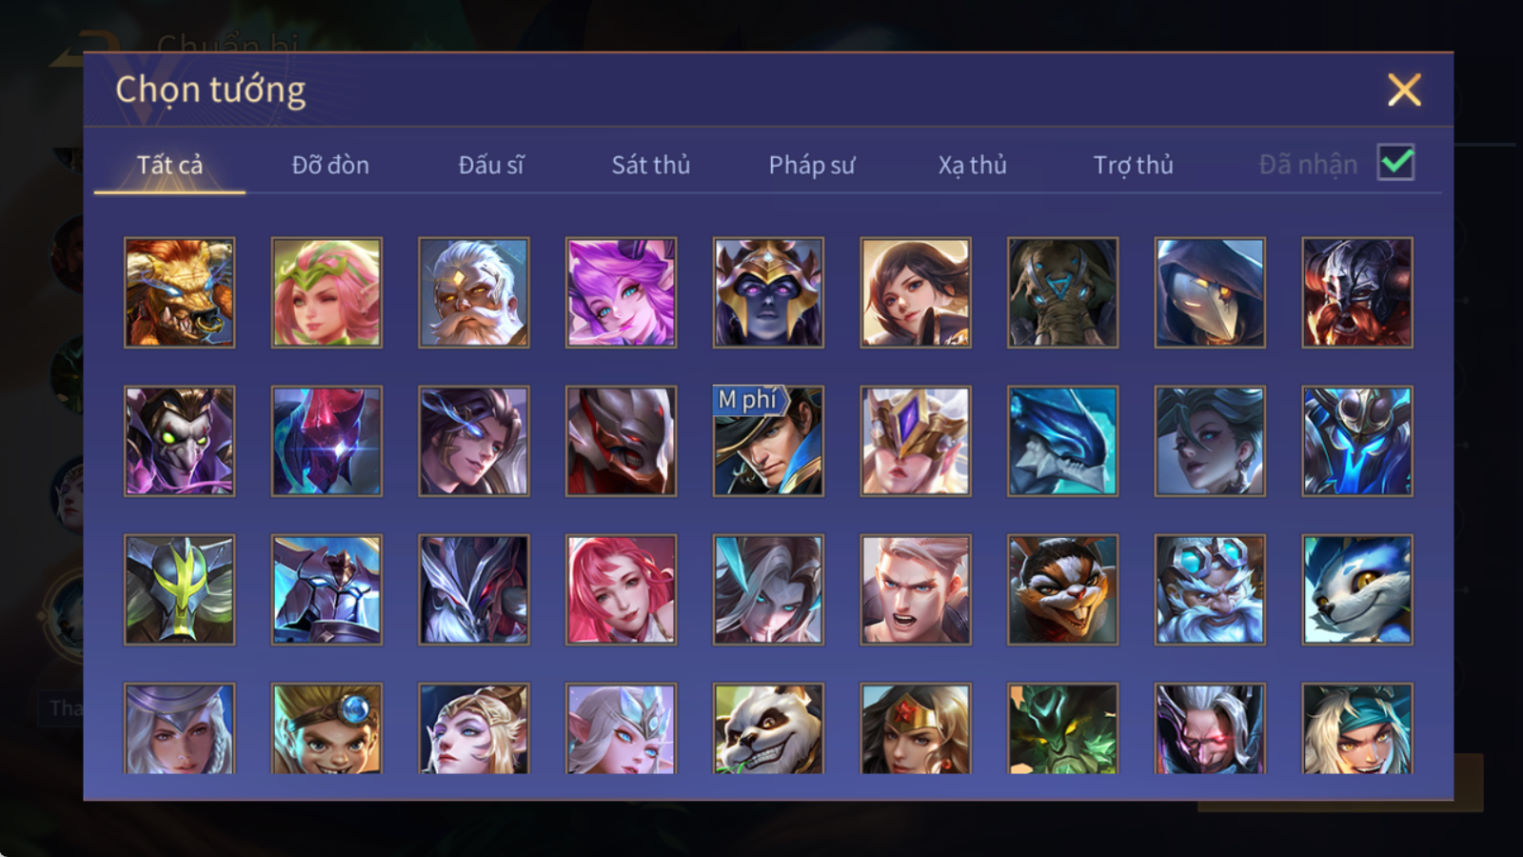Screen dimensions: 1523x857
Task: Select the red-bearded horned viking hero
Action: [x=1357, y=292]
